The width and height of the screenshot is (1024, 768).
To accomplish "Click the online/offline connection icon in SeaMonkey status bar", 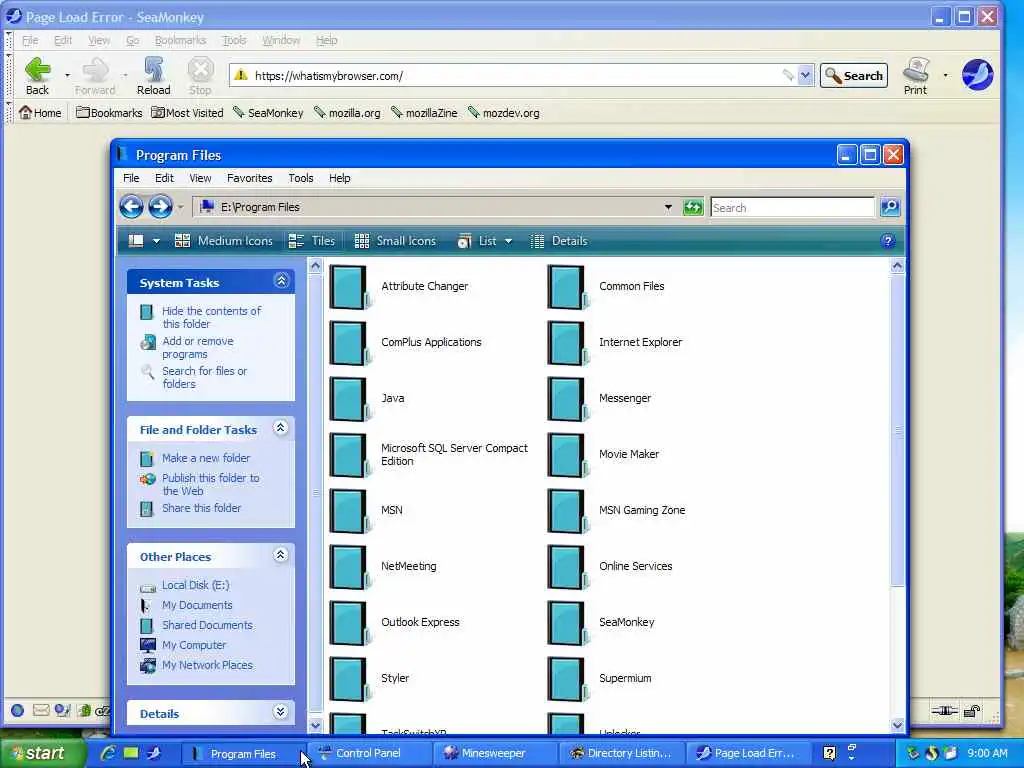I will pyautogui.click(x=944, y=711).
